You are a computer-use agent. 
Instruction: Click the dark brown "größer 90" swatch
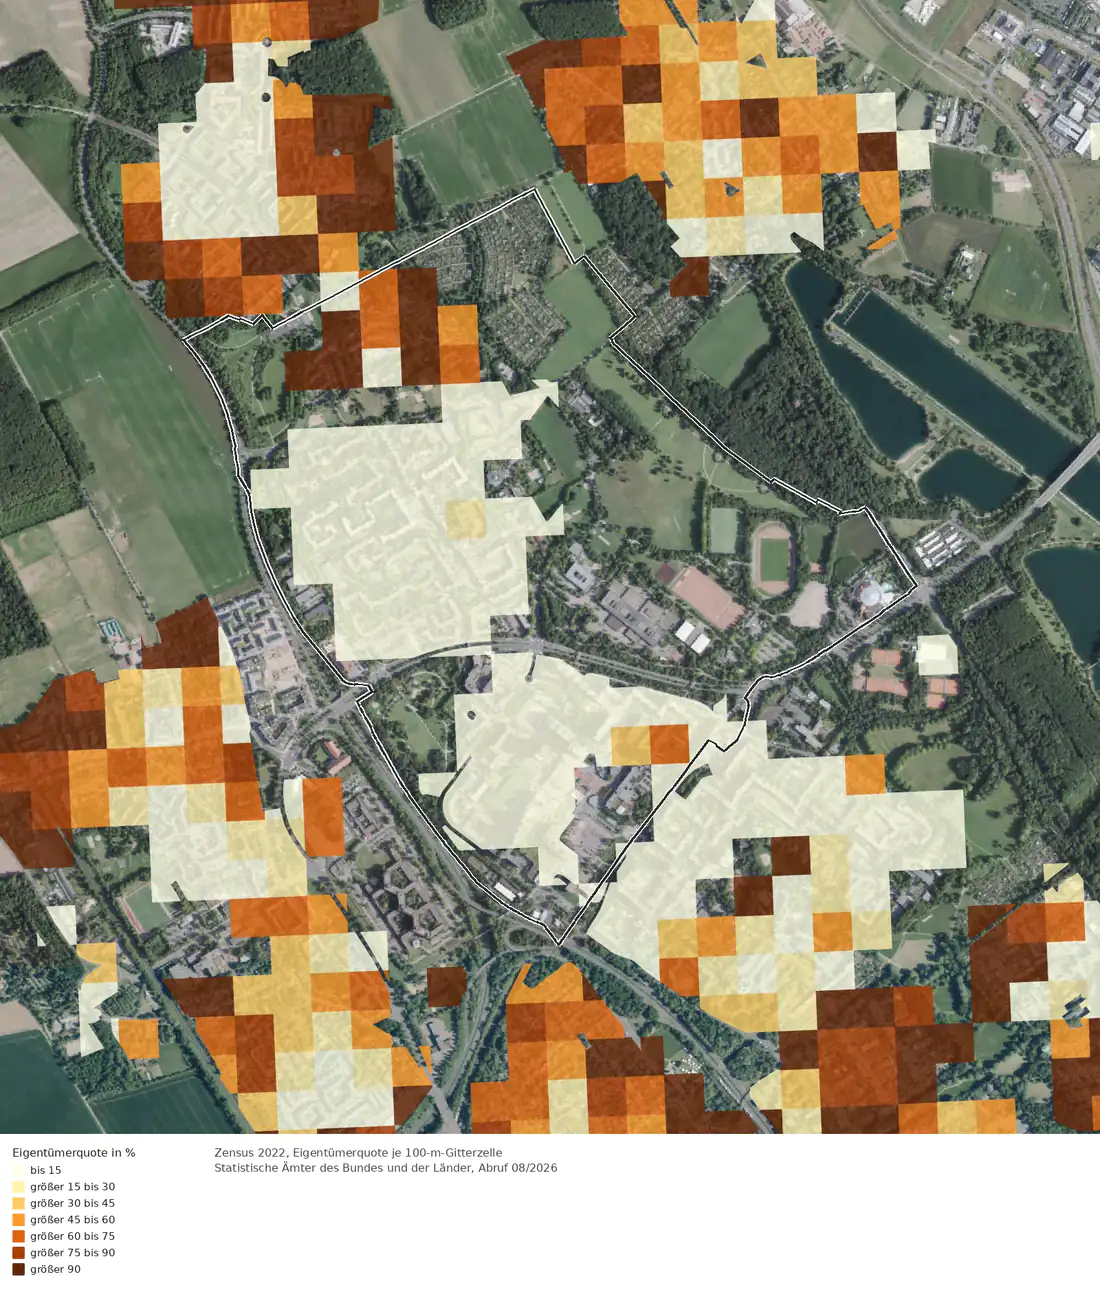[x=18, y=1269]
